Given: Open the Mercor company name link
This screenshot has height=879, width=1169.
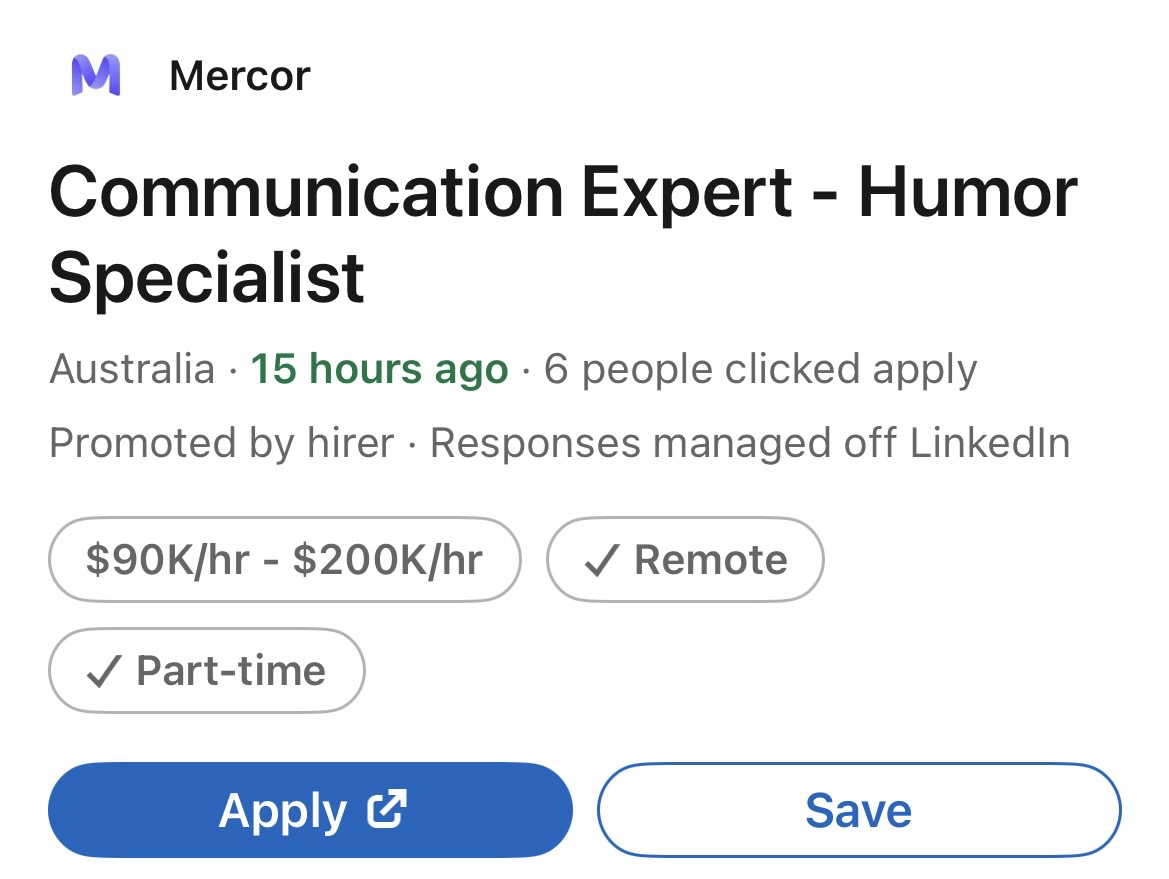Looking at the screenshot, I should (240, 76).
